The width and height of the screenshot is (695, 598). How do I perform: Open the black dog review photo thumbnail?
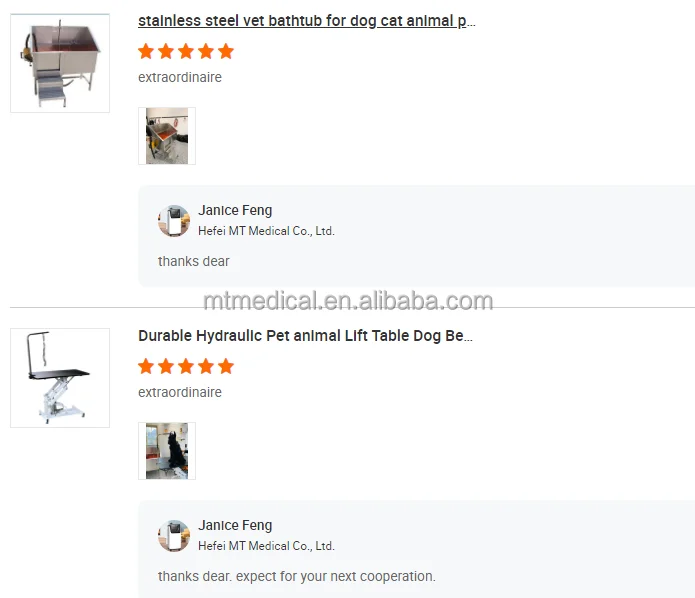point(167,451)
